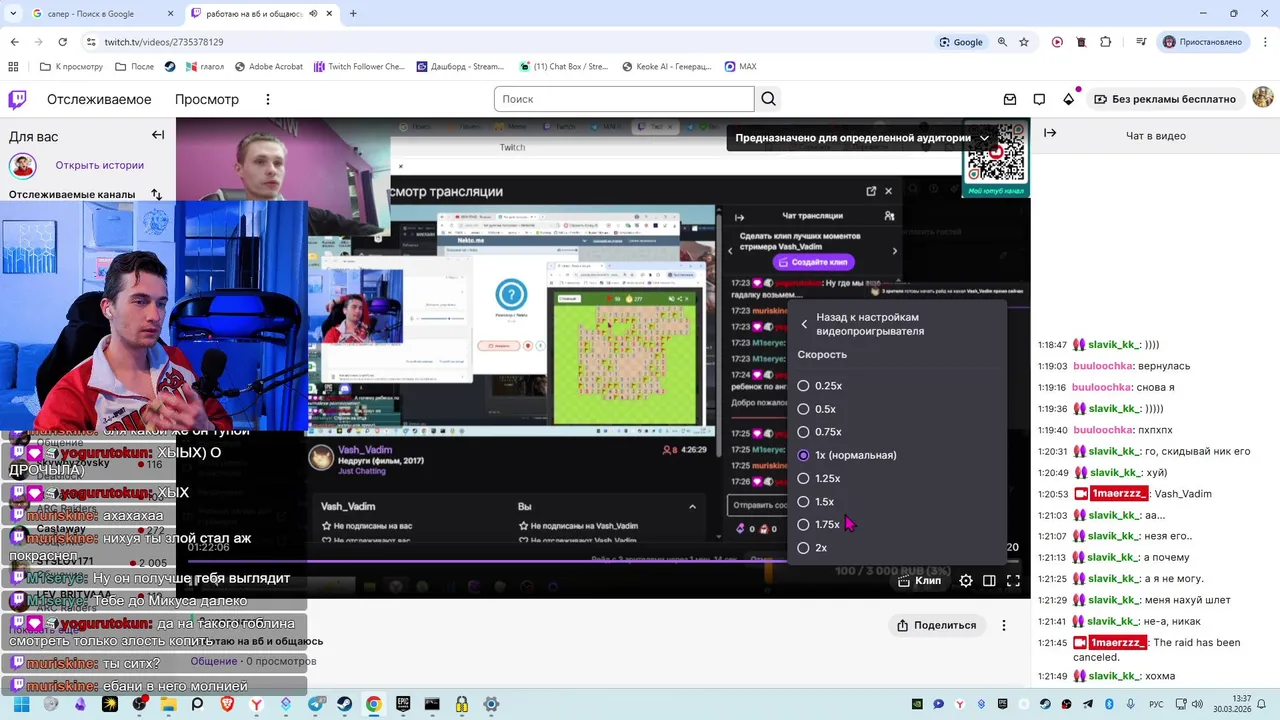Click the address bar URL

(164, 42)
